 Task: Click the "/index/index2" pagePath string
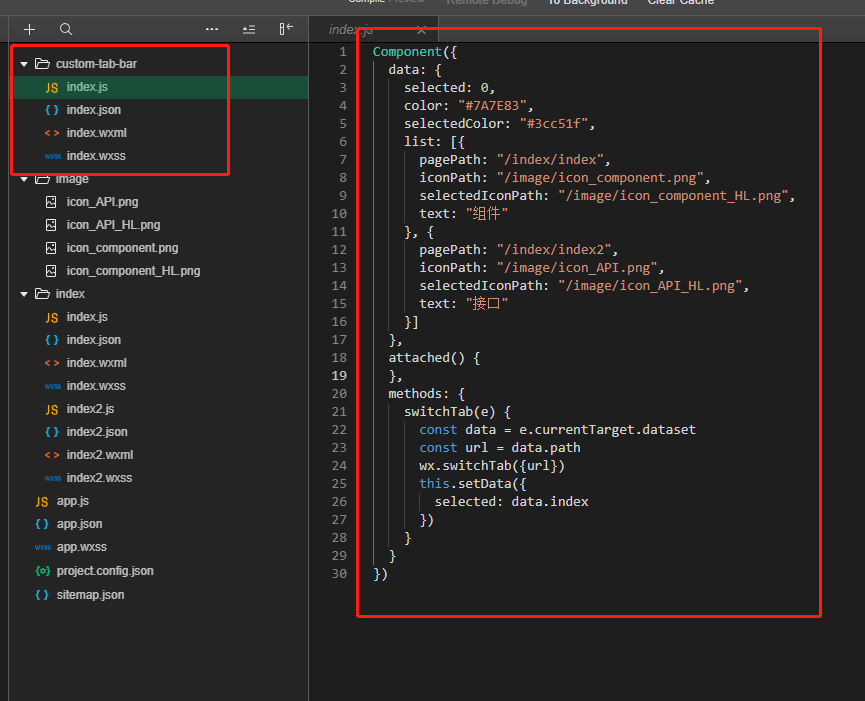(x=554, y=250)
